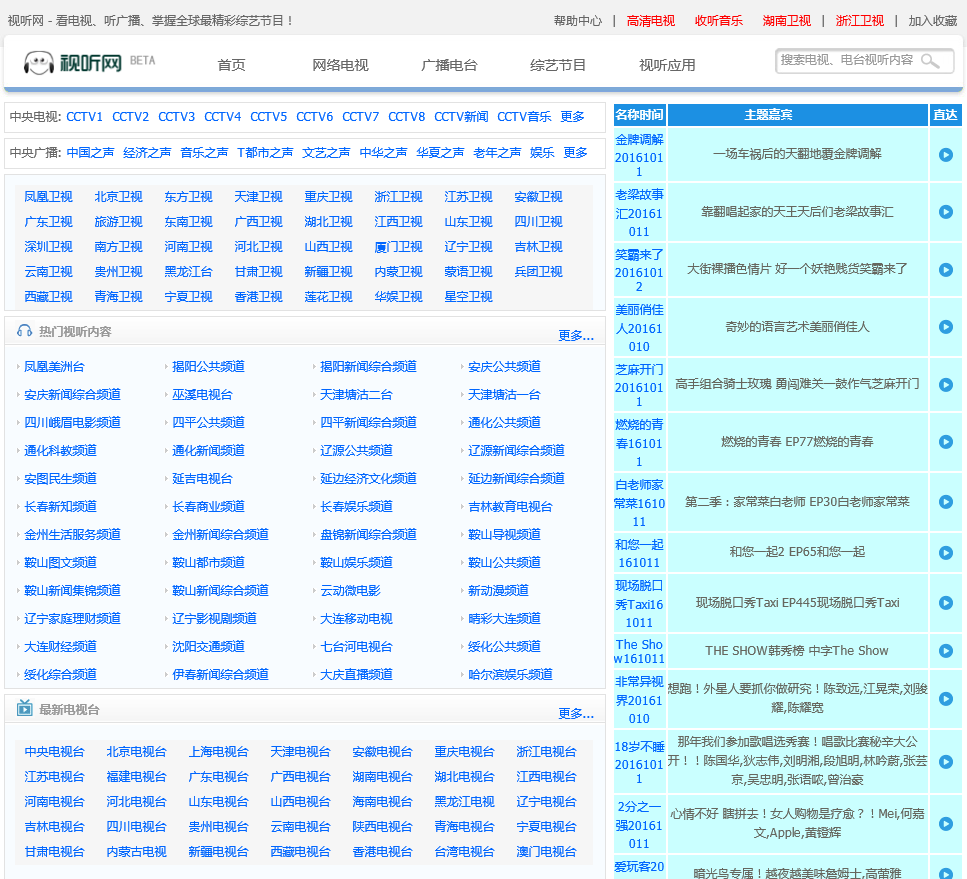
Task: Open 大连移动电视 link
Action: 356,619
